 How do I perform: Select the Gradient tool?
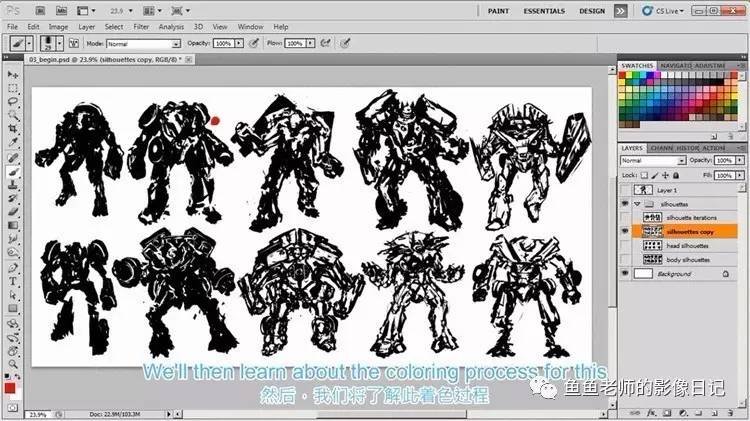13,225
